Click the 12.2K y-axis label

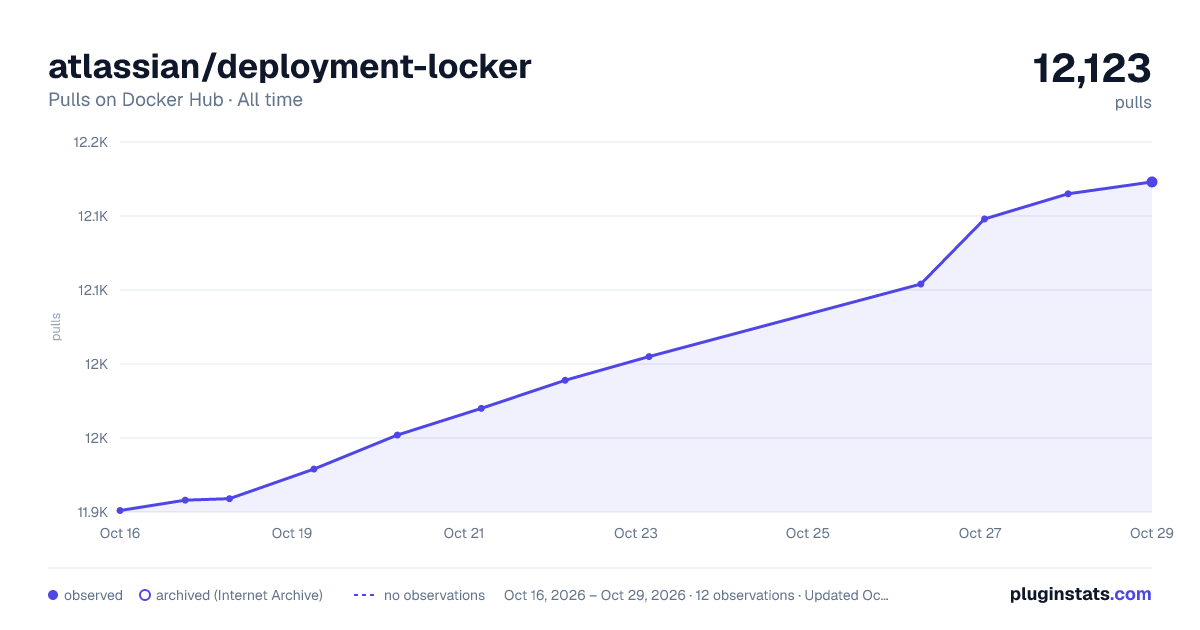(x=90, y=142)
